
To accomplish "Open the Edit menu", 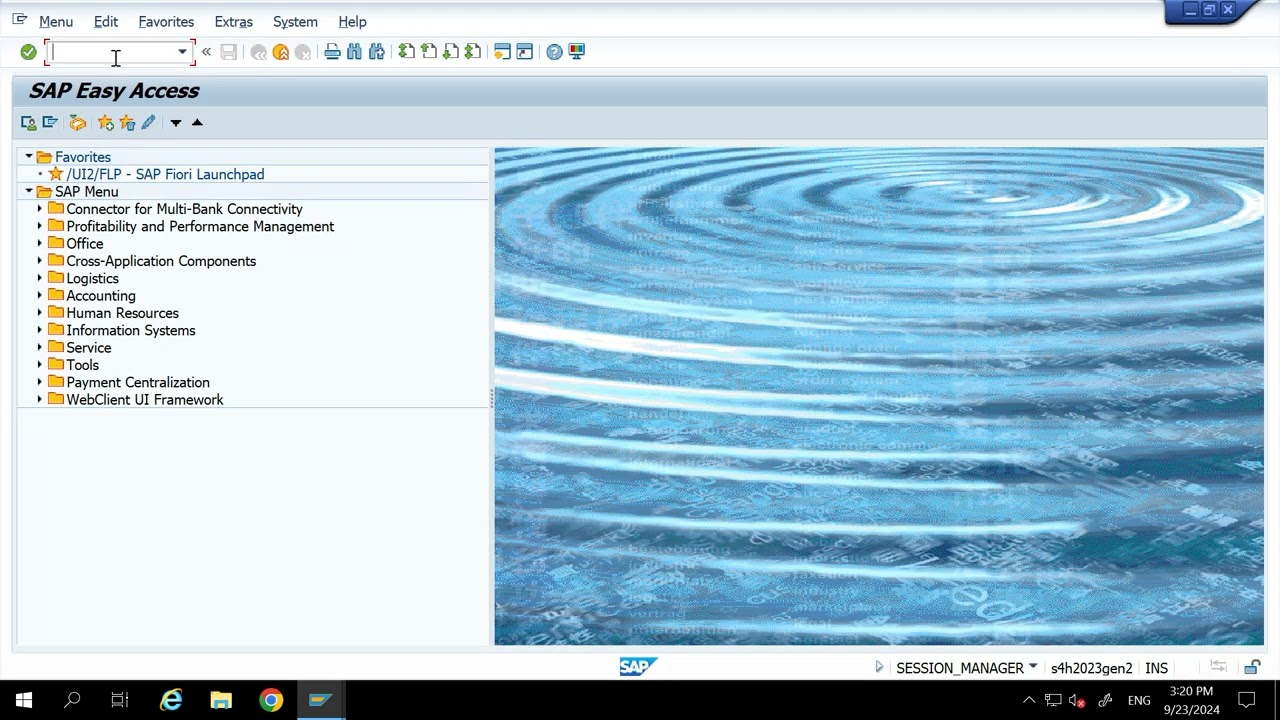I will pos(106,22).
